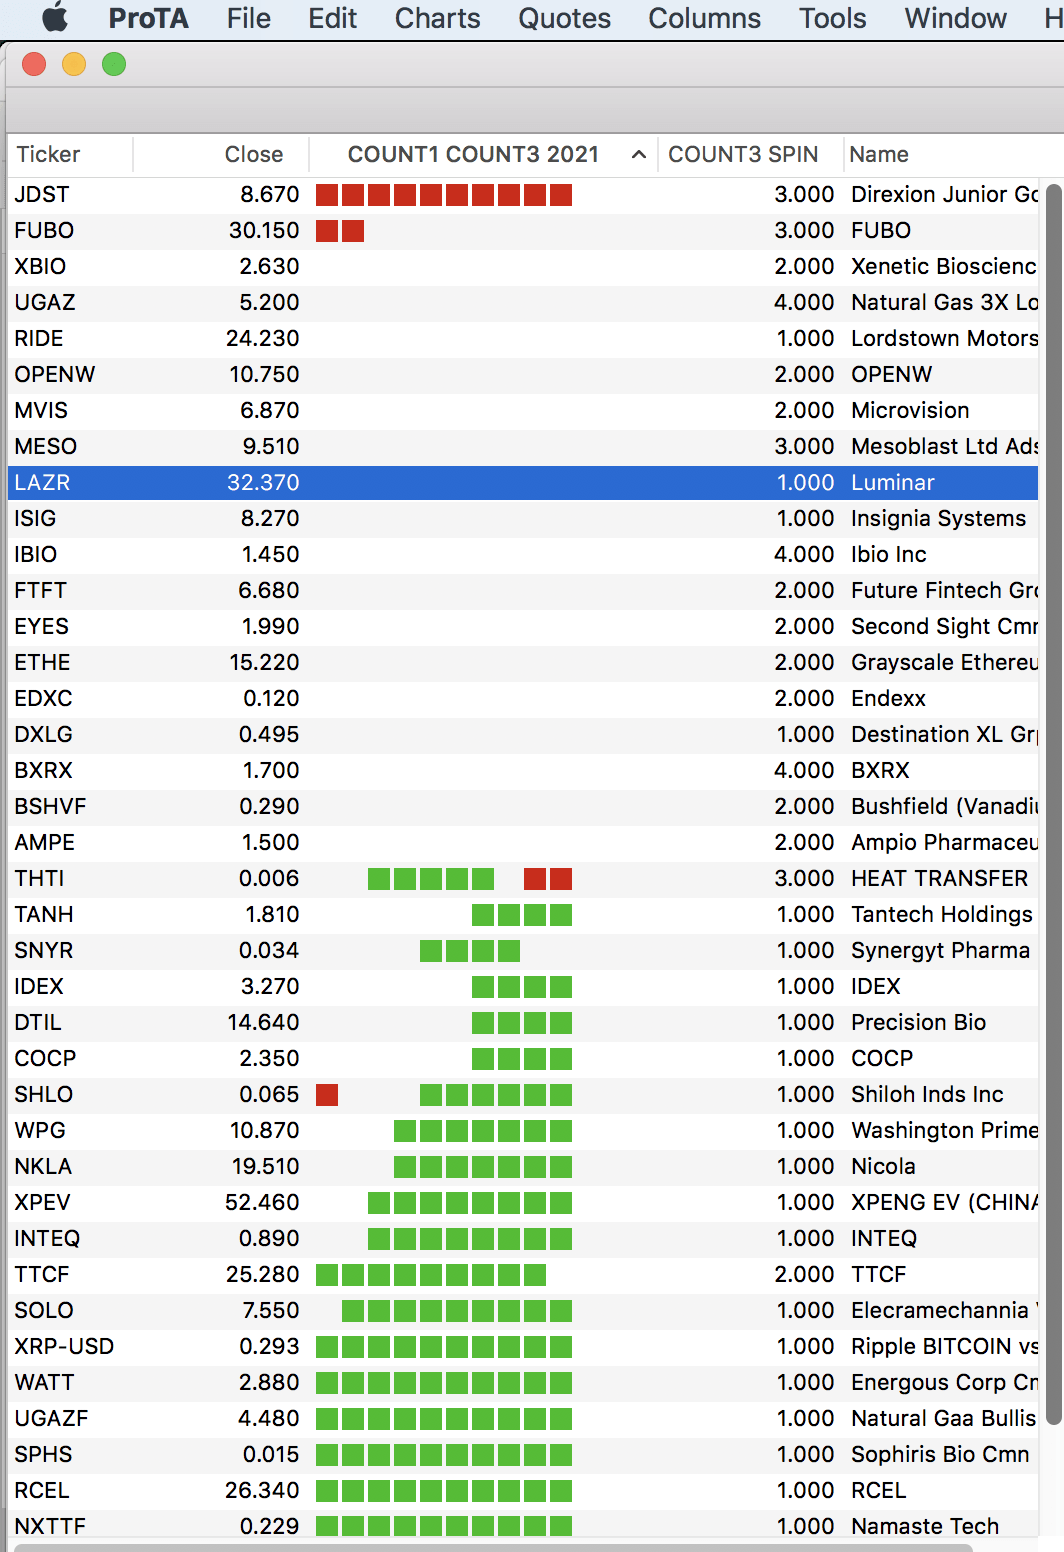Select the SOLO ticker row

click(523, 1310)
